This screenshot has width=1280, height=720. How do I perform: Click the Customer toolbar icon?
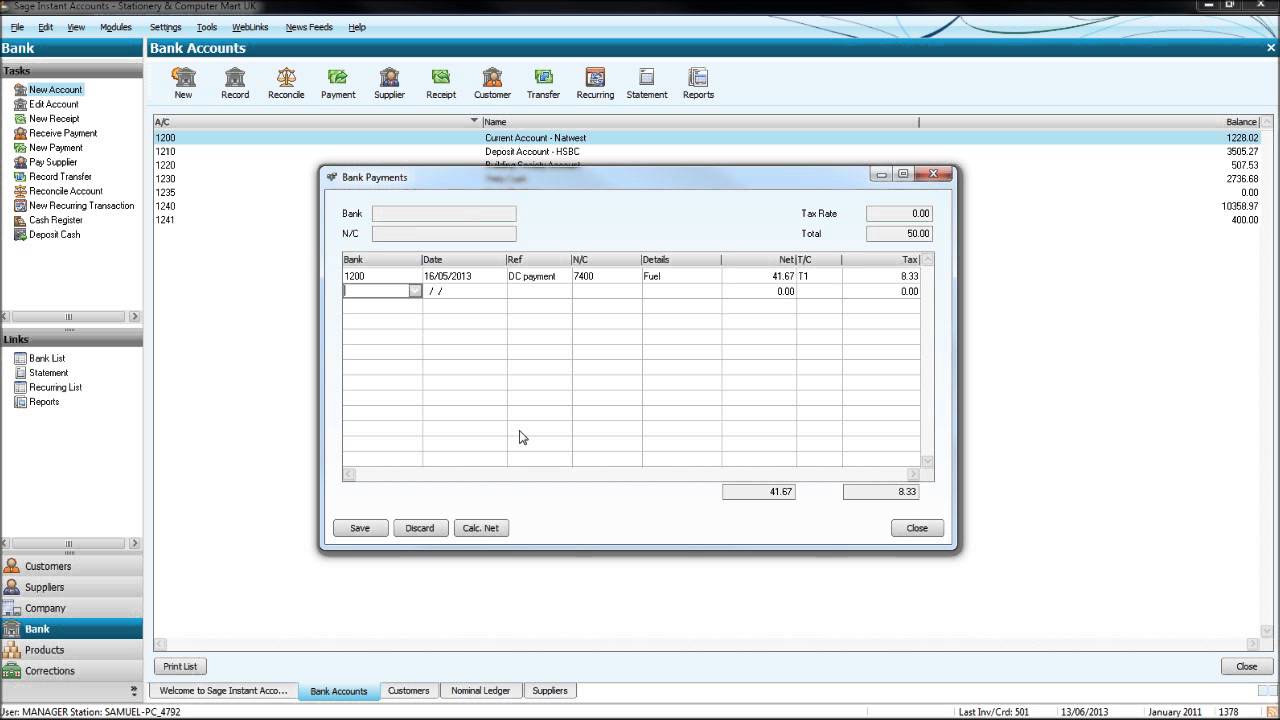[x=492, y=83]
